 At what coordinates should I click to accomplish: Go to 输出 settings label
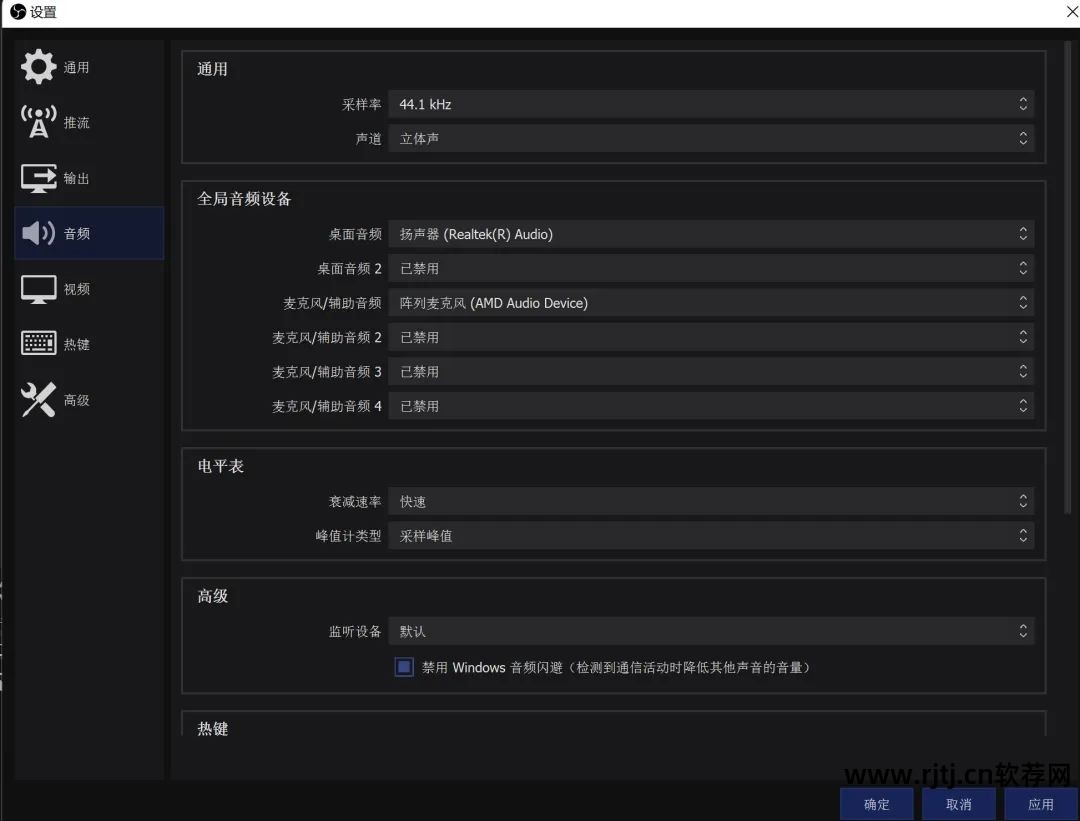click(76, 178)
